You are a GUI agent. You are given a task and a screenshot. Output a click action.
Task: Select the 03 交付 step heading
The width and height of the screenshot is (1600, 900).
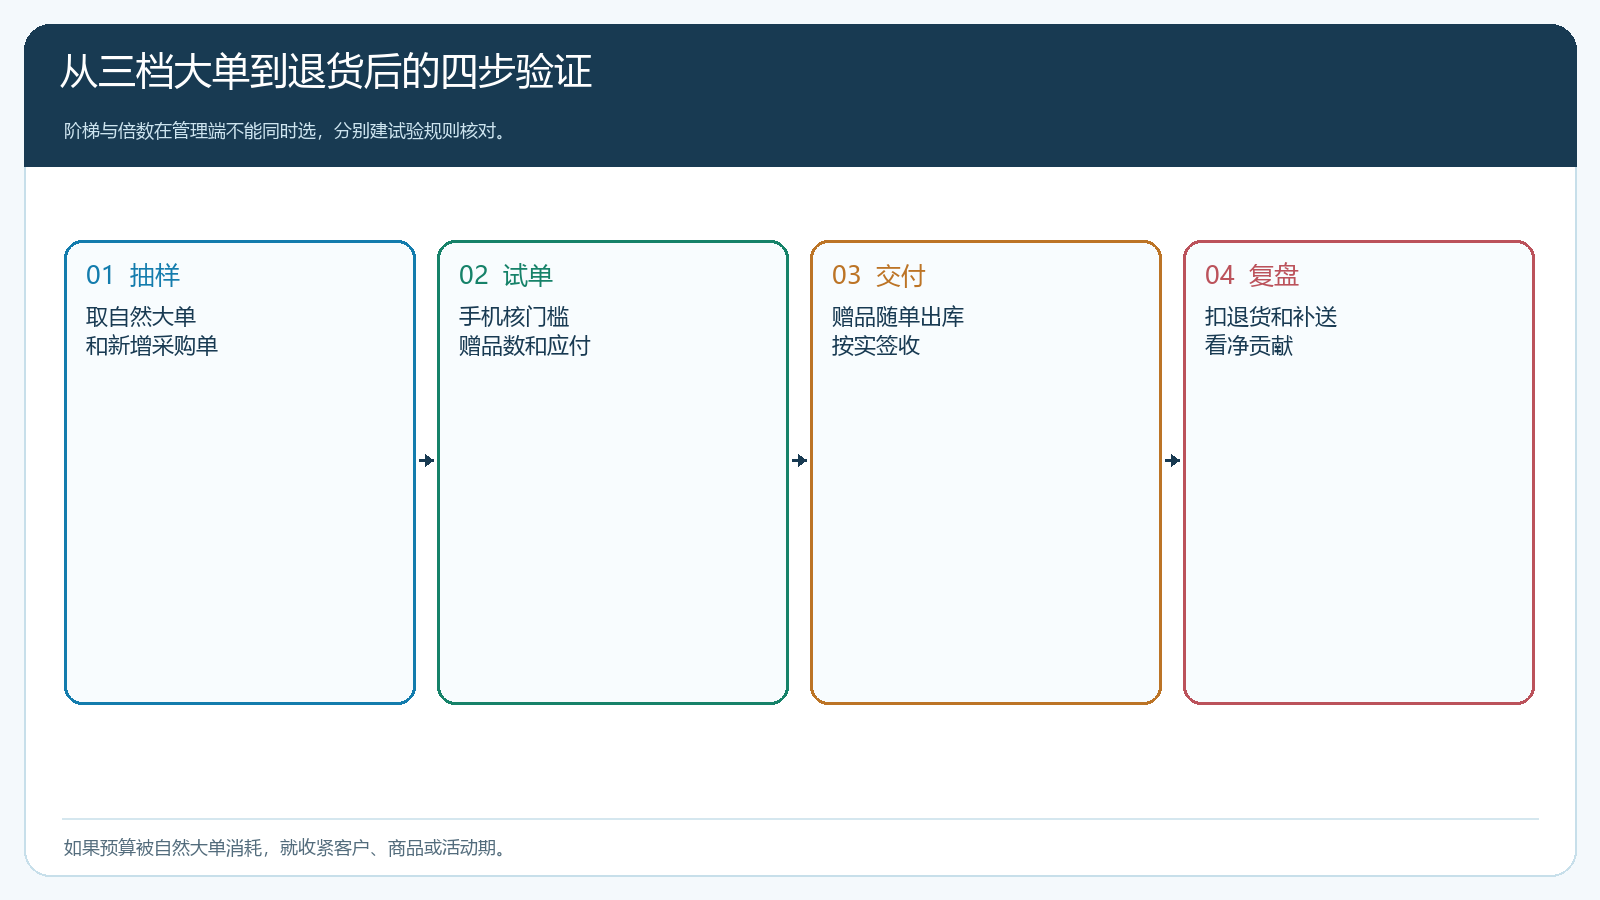point(879,275)
